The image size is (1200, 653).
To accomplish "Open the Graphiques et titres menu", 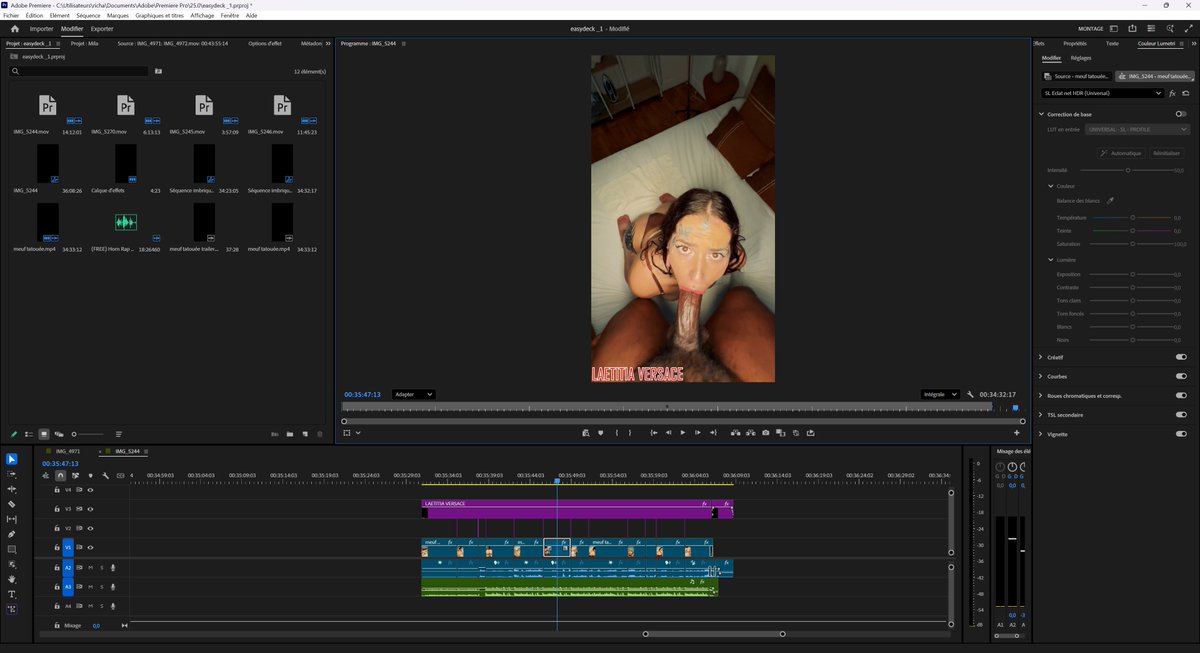I will click(159, 16).
